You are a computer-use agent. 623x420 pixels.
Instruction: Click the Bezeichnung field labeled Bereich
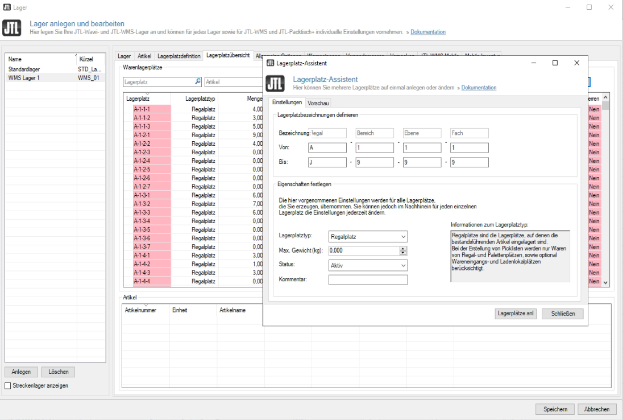(375, 133)
